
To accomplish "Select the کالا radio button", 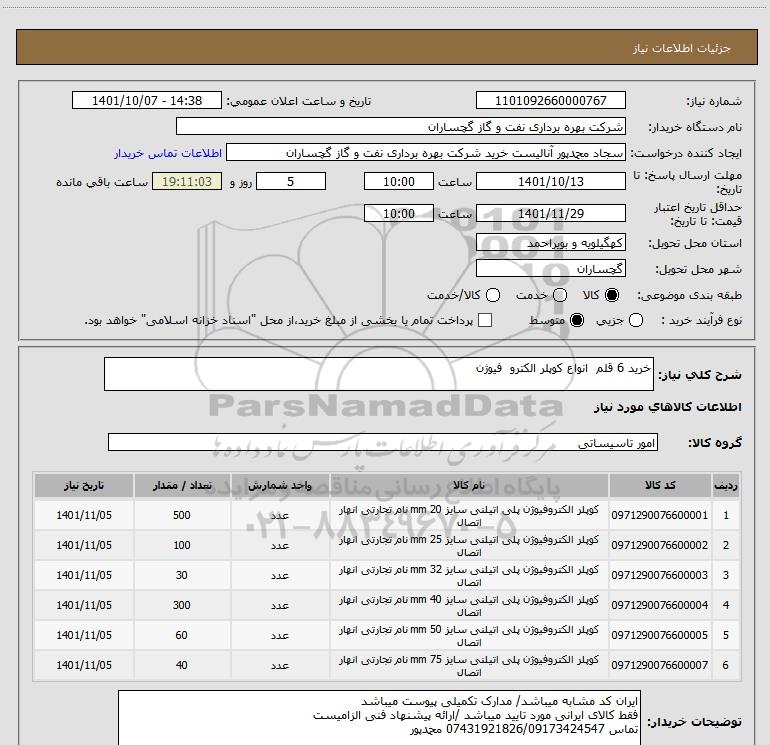I will (x=612, y=295).
